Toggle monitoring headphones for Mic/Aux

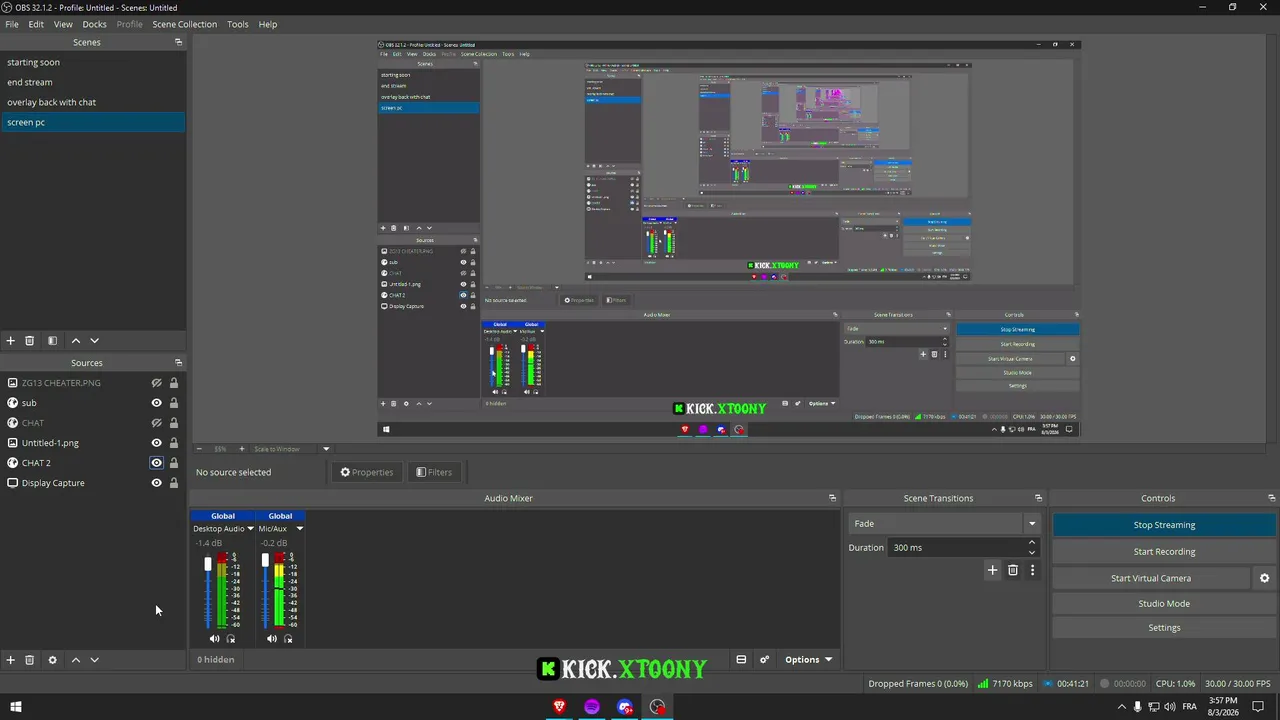click(x=288, y=639)
